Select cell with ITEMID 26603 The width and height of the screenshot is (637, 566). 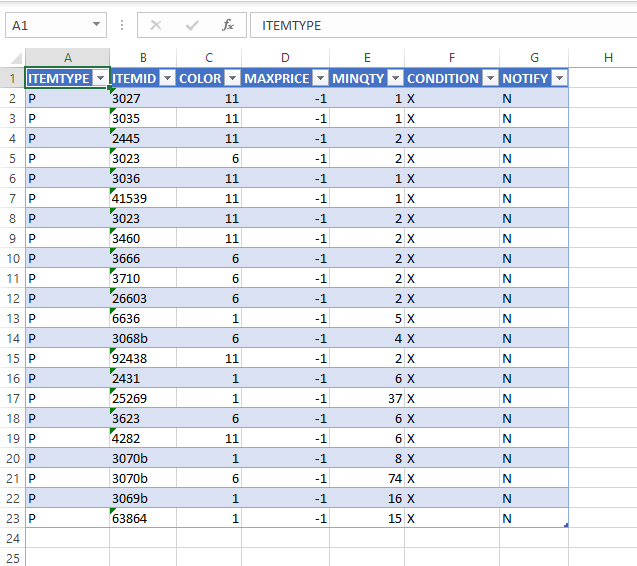143,298
